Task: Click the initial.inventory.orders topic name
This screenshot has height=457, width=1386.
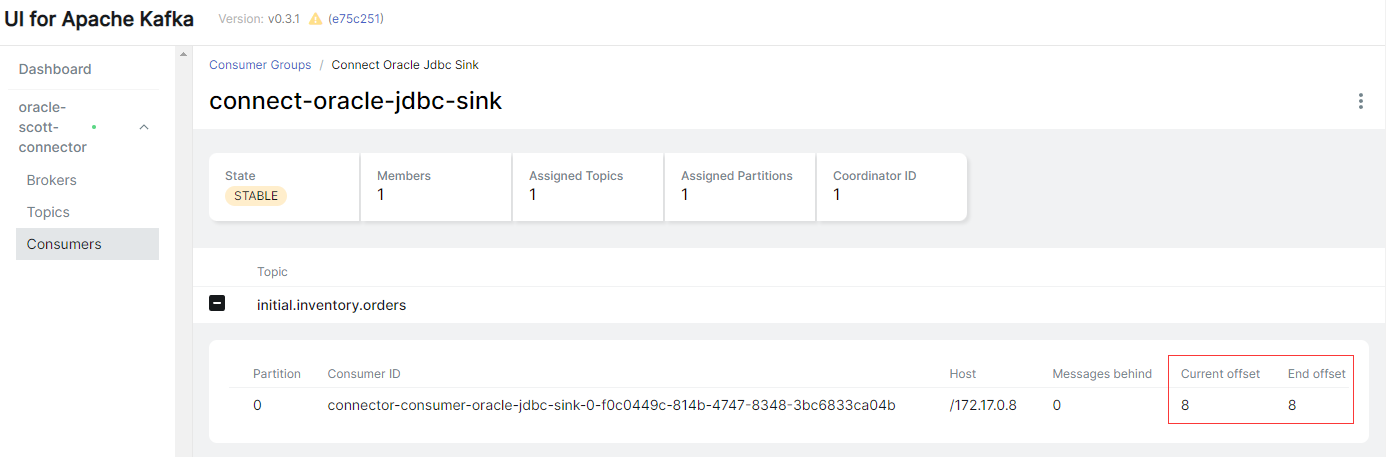Action: coord(332,305)
